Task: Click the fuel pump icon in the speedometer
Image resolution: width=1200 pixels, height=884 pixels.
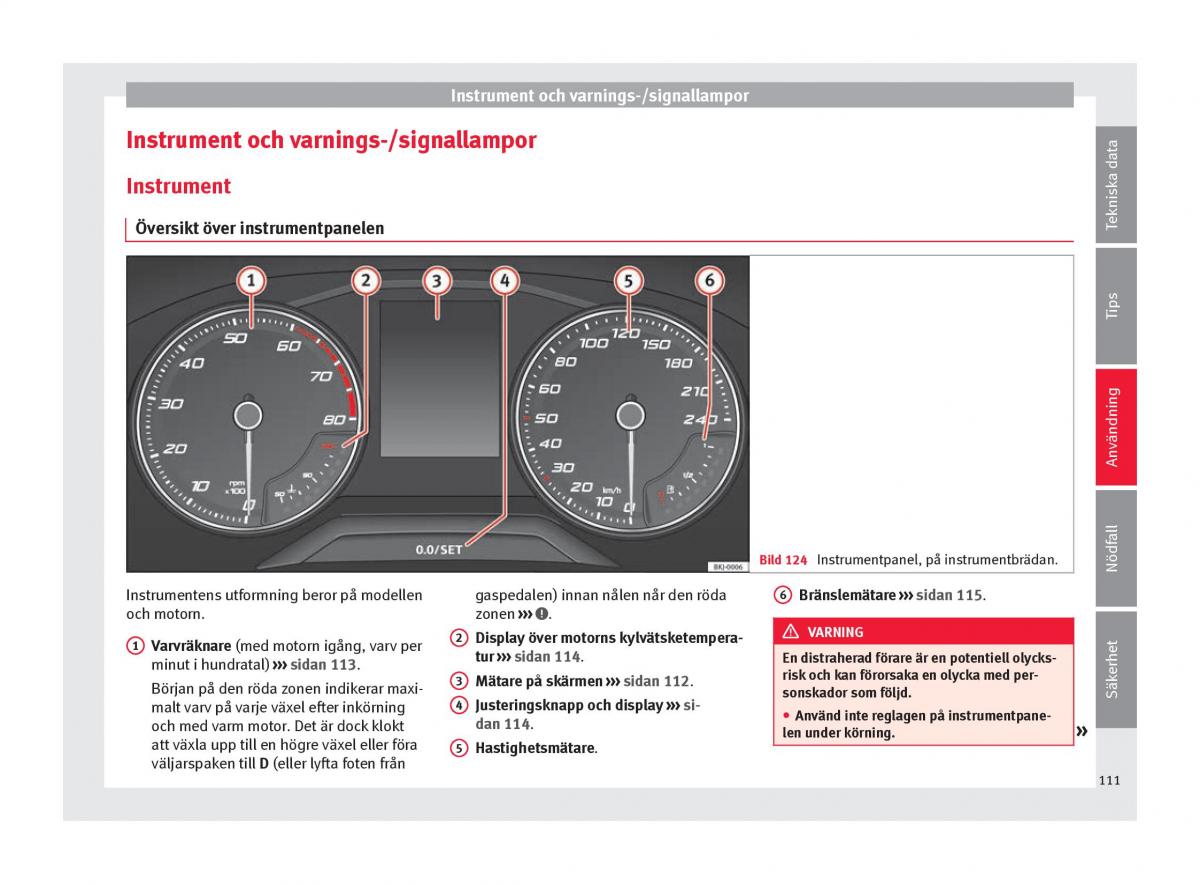Action: 669,489
